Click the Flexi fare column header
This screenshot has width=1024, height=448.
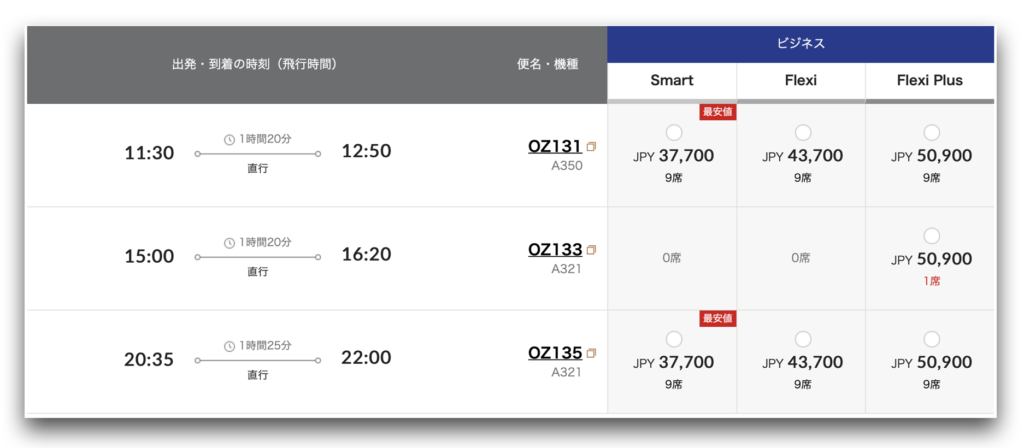pos(801,82)
